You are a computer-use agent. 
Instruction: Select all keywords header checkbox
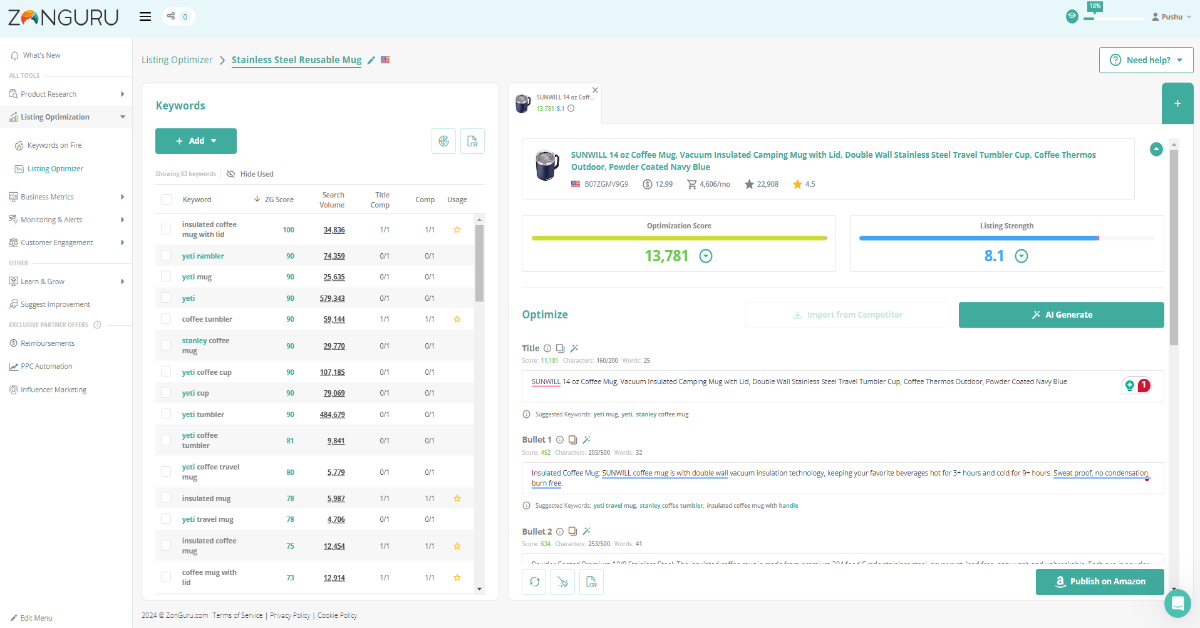click(x=166, y=199)
